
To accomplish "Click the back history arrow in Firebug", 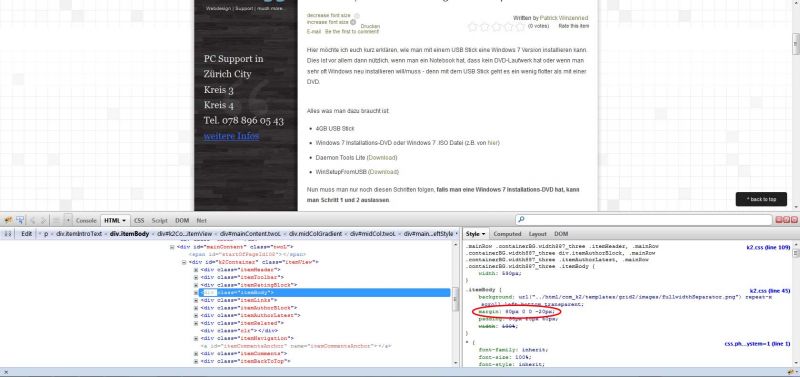I will 32,220.
